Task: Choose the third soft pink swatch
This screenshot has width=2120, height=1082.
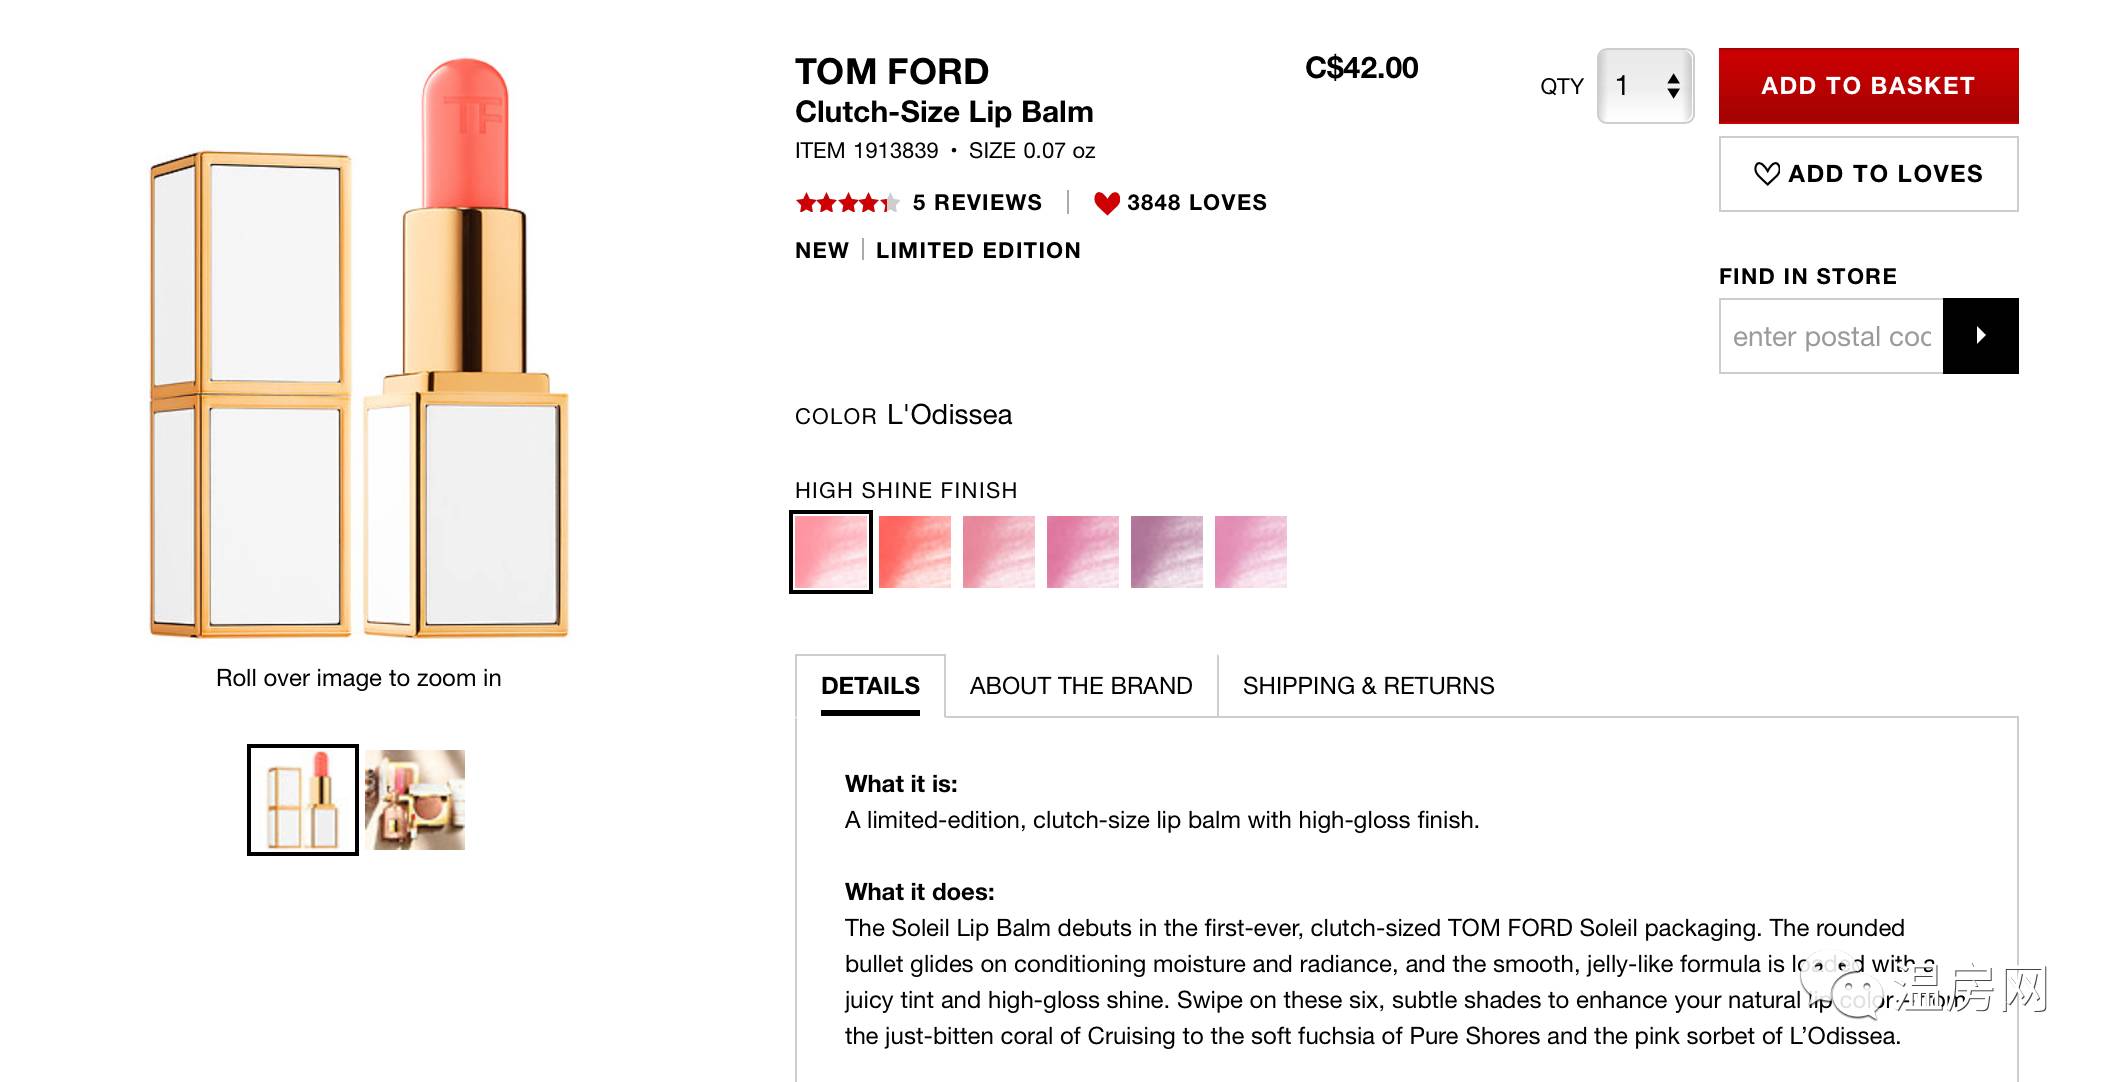Action: pos(999,552)
